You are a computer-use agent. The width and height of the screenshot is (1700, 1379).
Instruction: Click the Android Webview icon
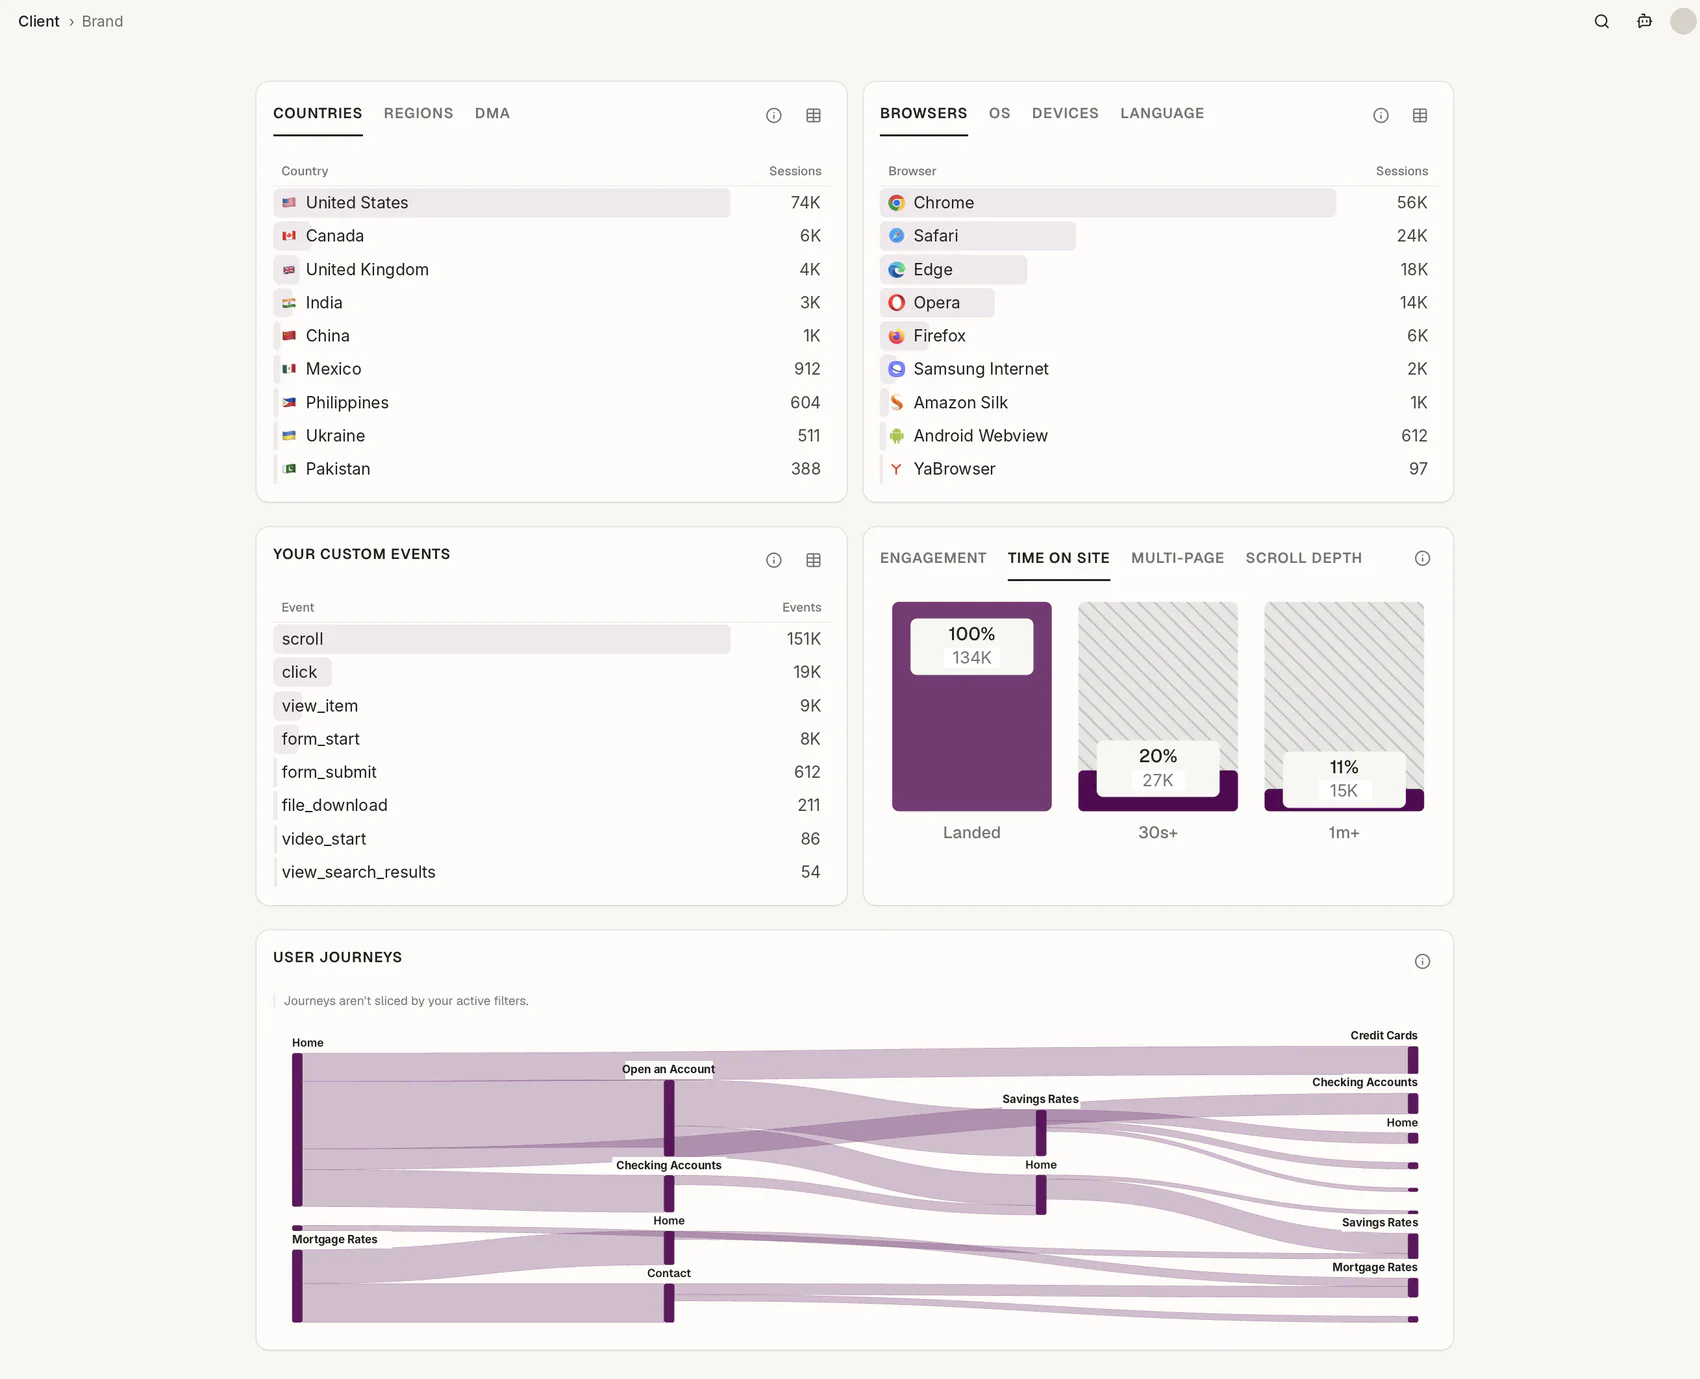(897, 436)
